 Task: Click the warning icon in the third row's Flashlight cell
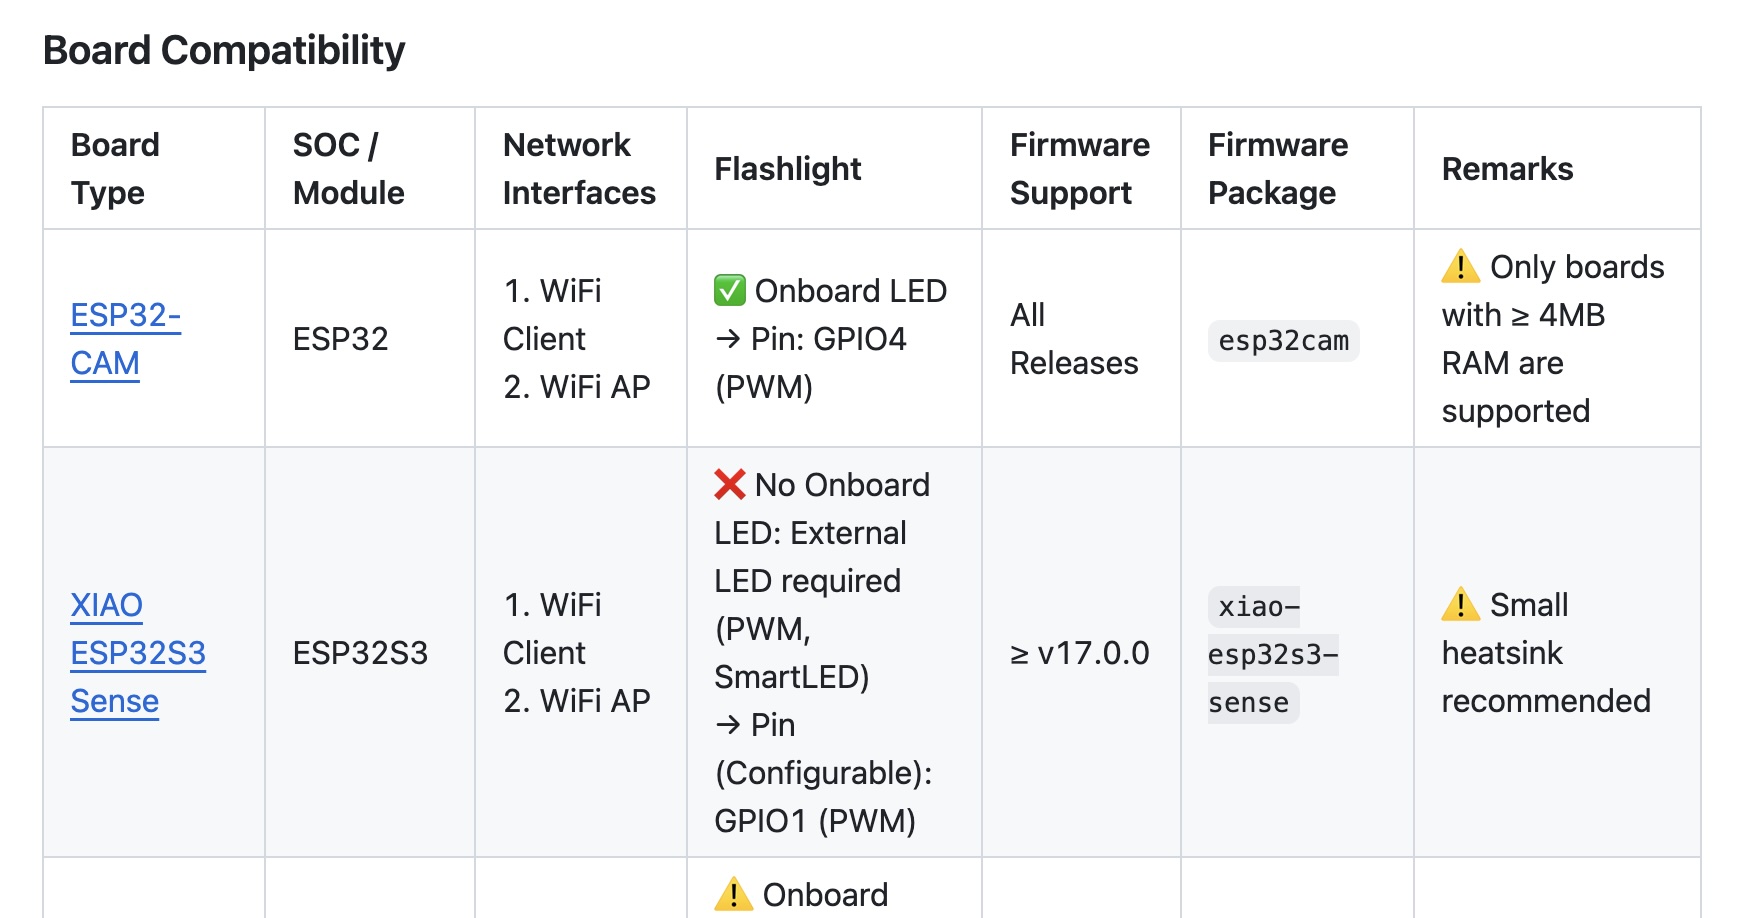click(733, 894)
